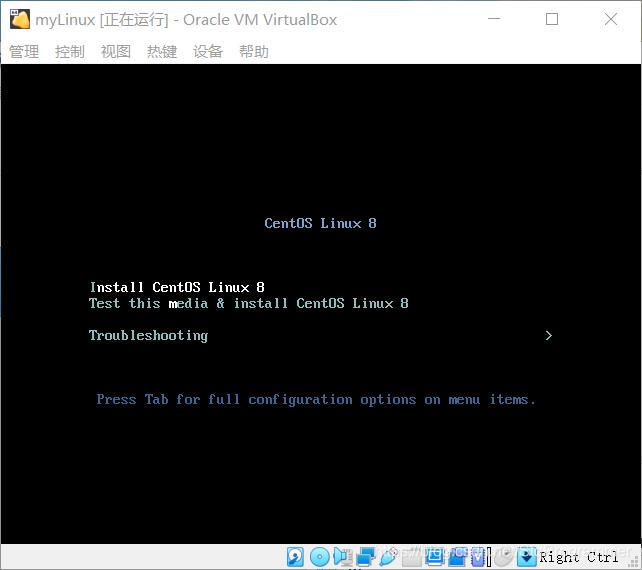Click the Right Ctrl host key label
Viewport: 642px width, 570px height.
point(579,557)
